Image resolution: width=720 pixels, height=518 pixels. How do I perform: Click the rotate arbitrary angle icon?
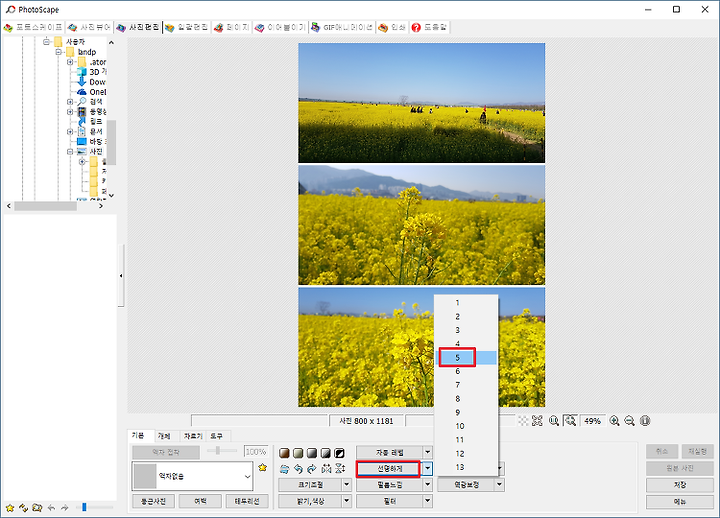(x=284, y=469)
